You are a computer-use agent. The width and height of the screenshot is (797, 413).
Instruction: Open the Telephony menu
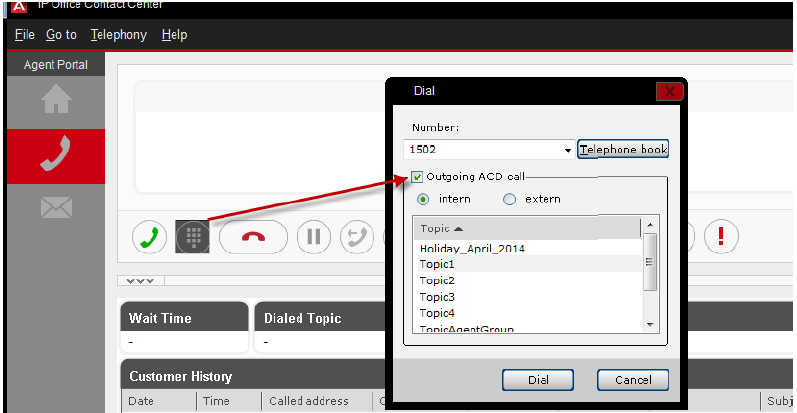118,35
